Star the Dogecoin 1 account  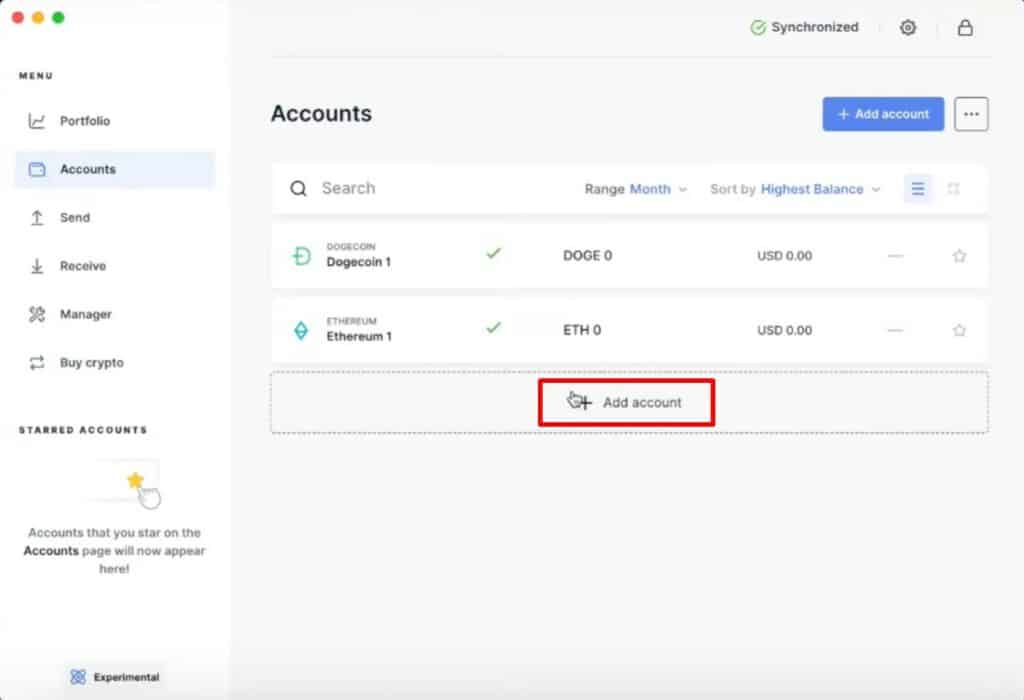pyautogui.click(x=959, y=255)
